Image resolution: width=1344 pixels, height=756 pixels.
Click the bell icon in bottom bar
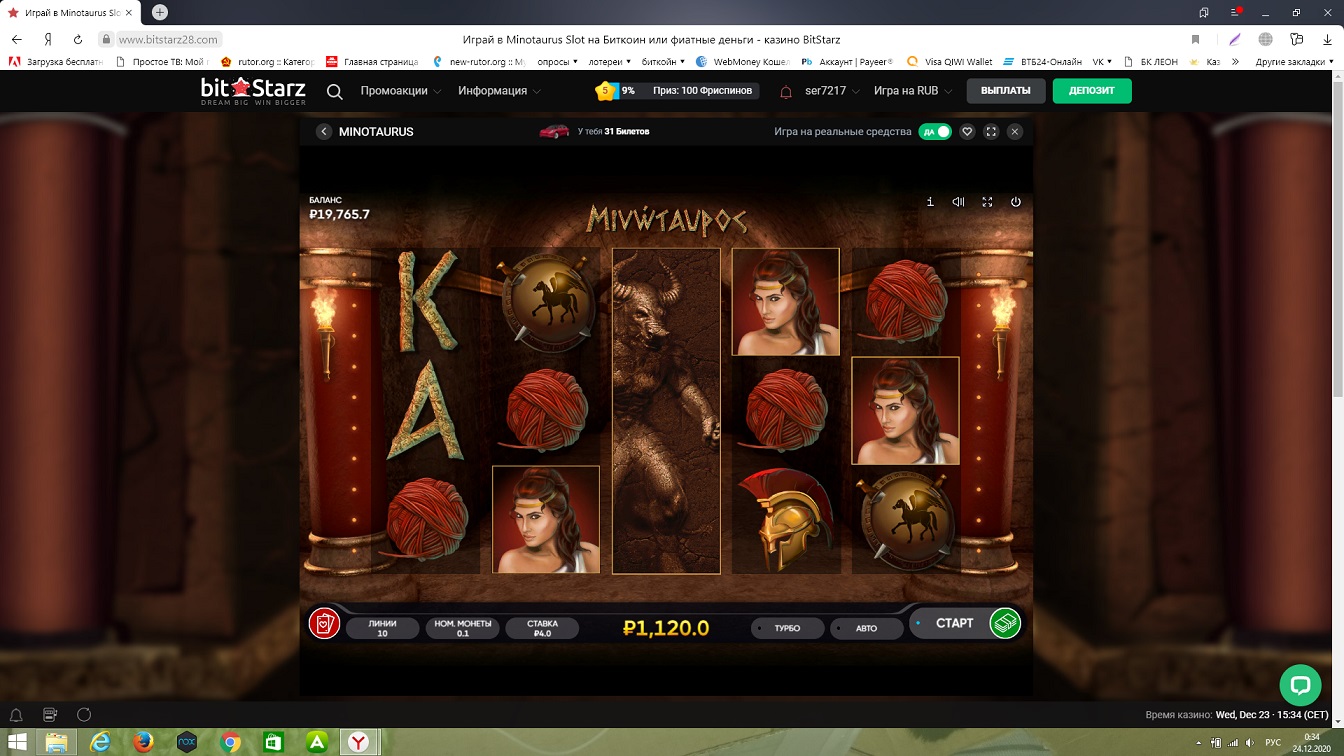click(x=16, y=715)
